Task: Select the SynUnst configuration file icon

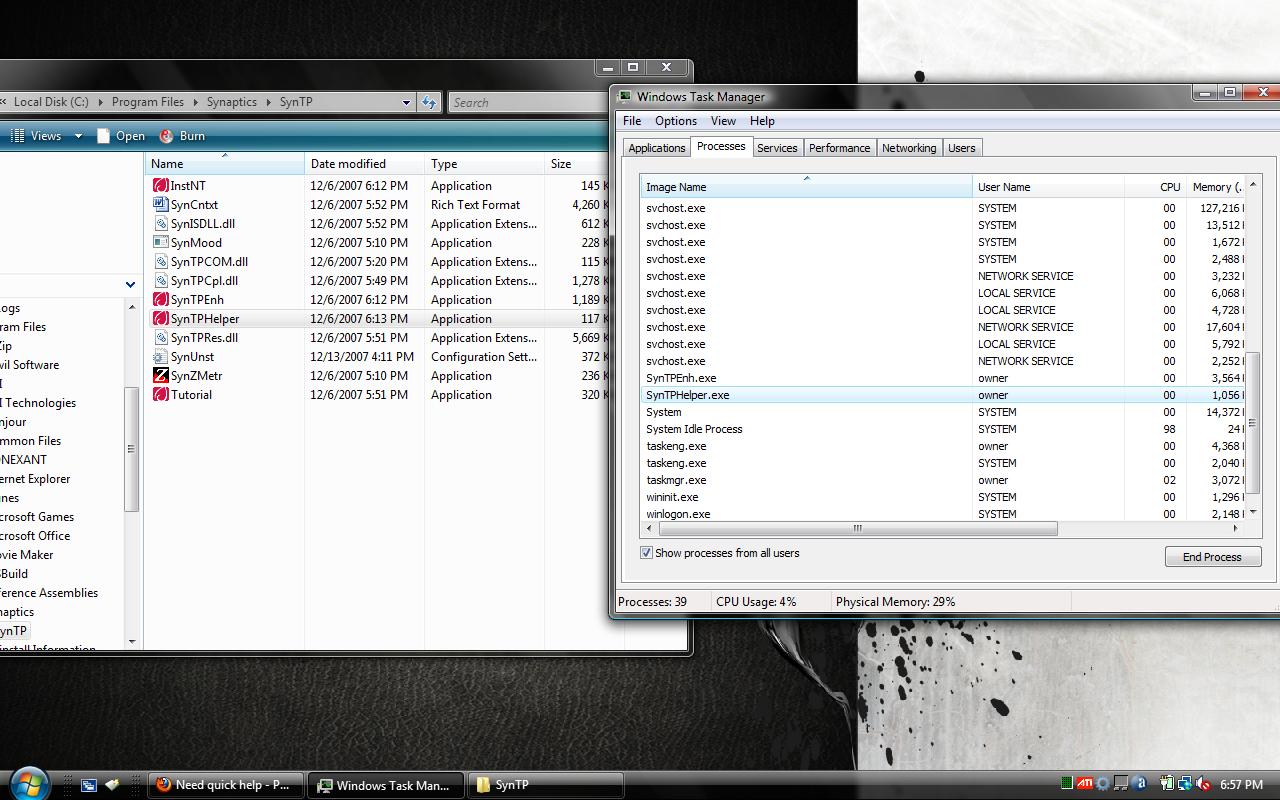Action: (x=160, y=356)
